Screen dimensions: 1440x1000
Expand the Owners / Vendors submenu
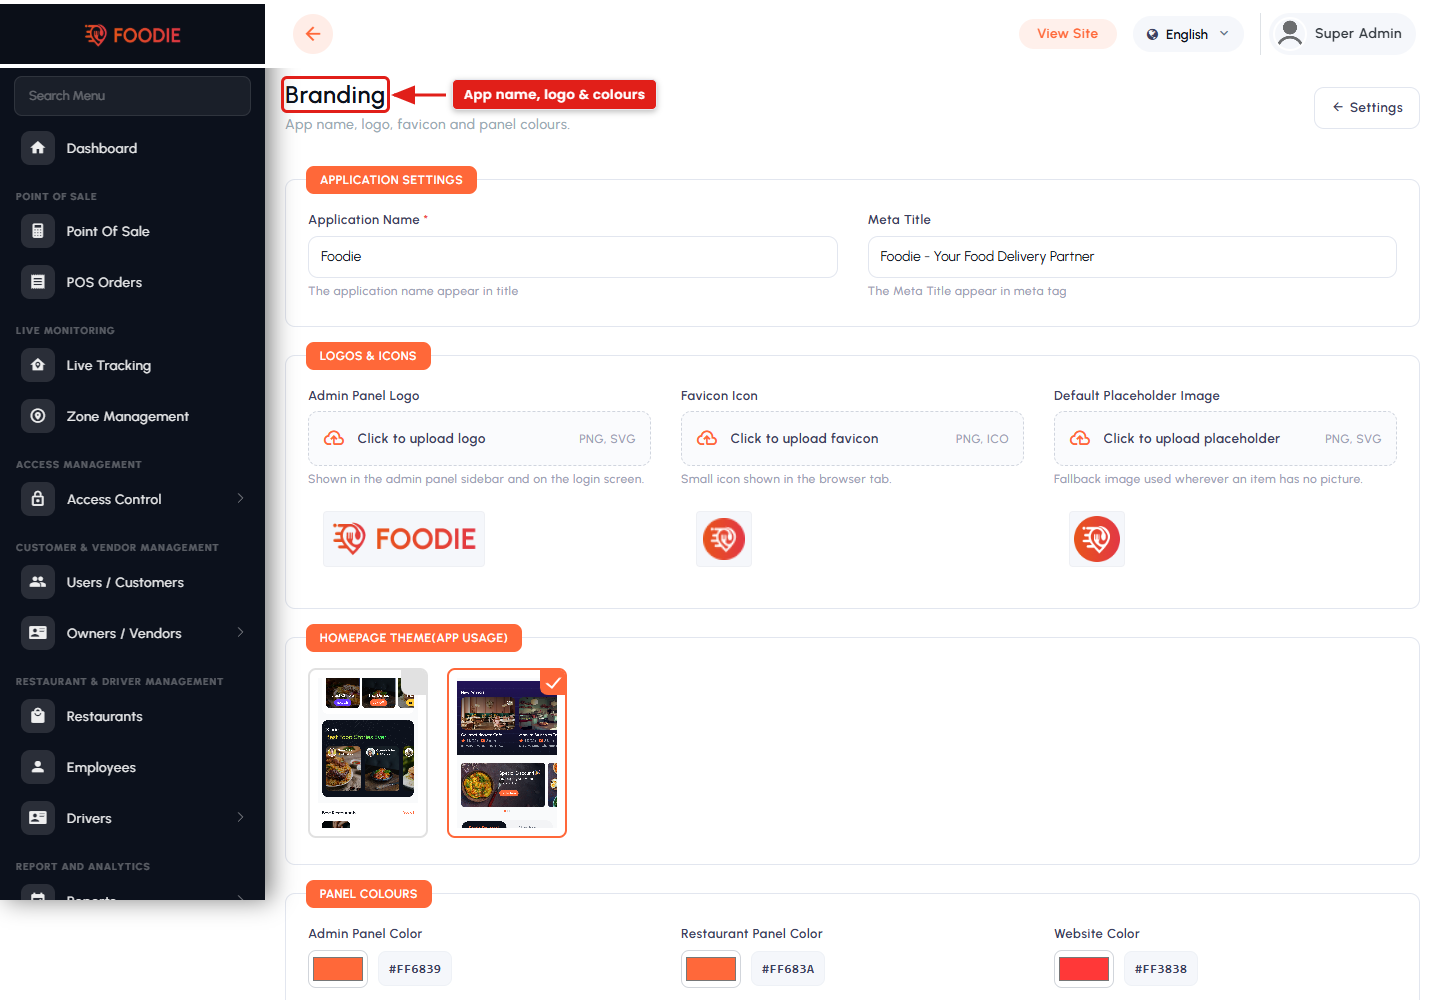coord(240,632)
